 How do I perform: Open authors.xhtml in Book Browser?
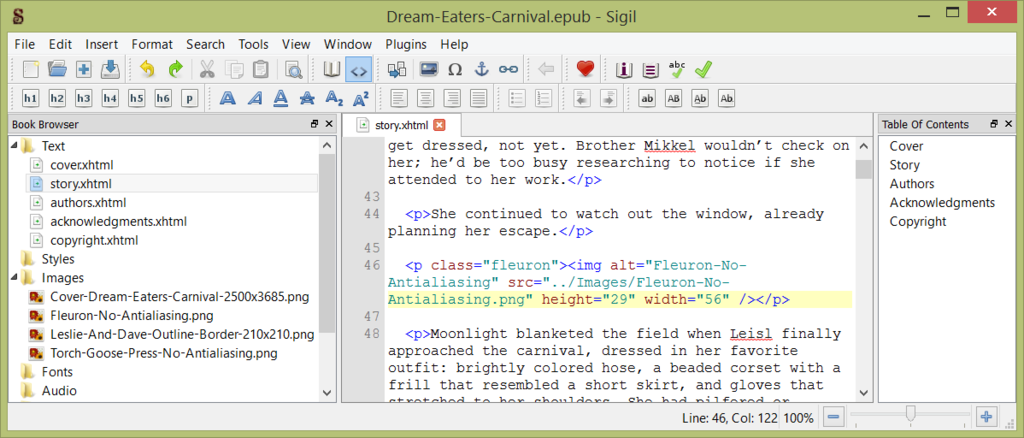pos(88,203)
